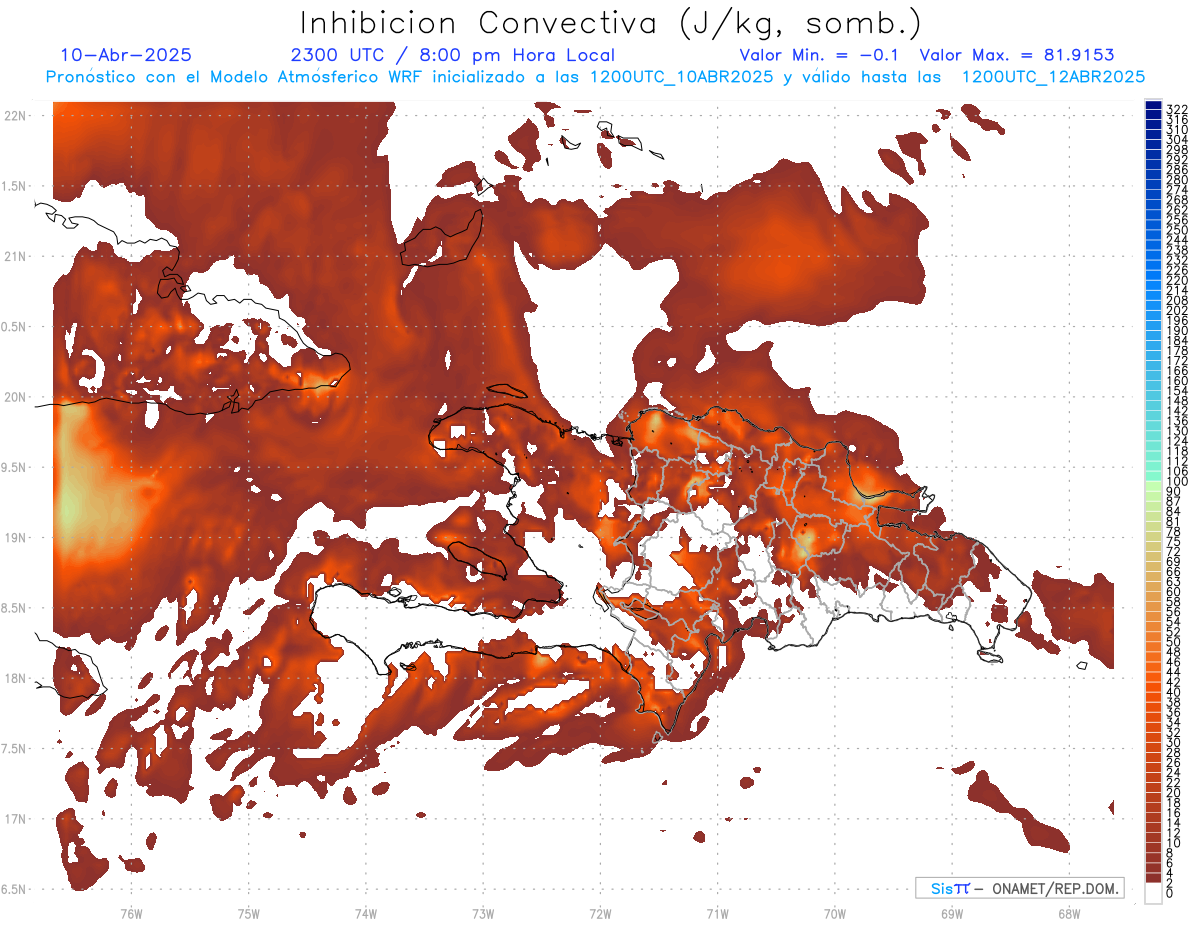Screen dimensions: 1200x927
Task: Click the '72W' longitude label
Action: coord(600,913)
